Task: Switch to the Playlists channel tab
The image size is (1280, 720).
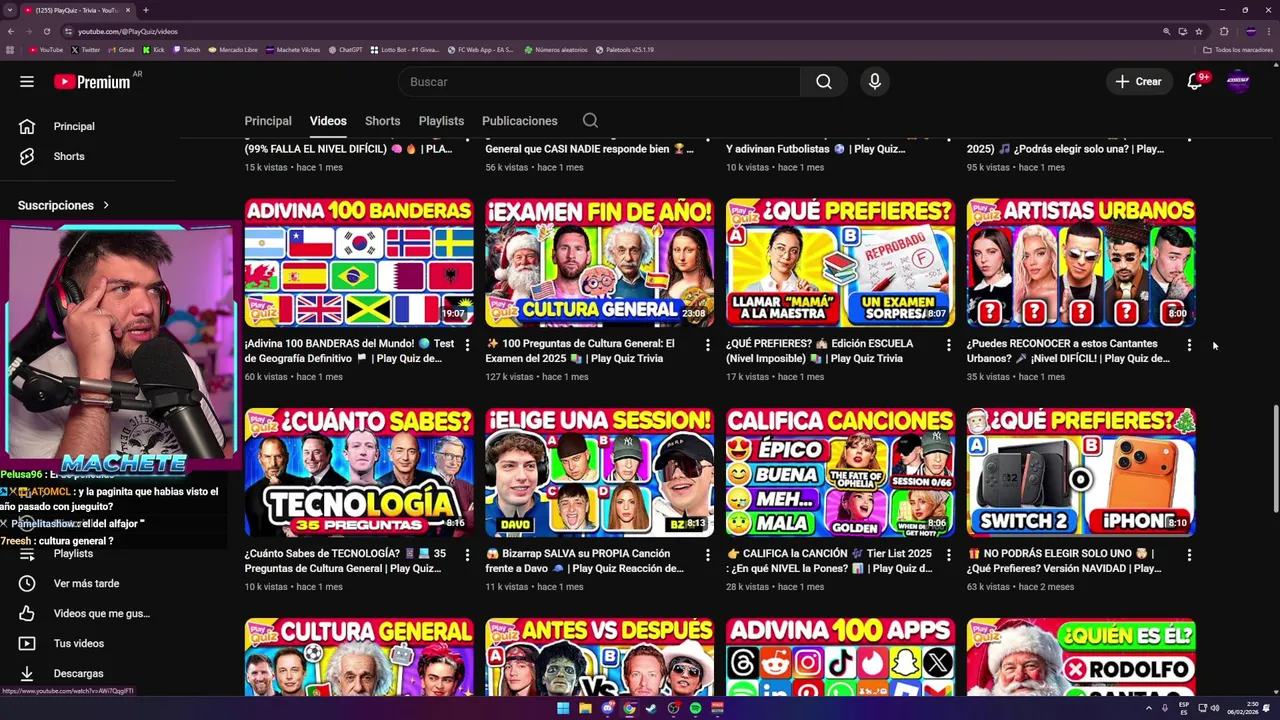Action: coord(441,121)
